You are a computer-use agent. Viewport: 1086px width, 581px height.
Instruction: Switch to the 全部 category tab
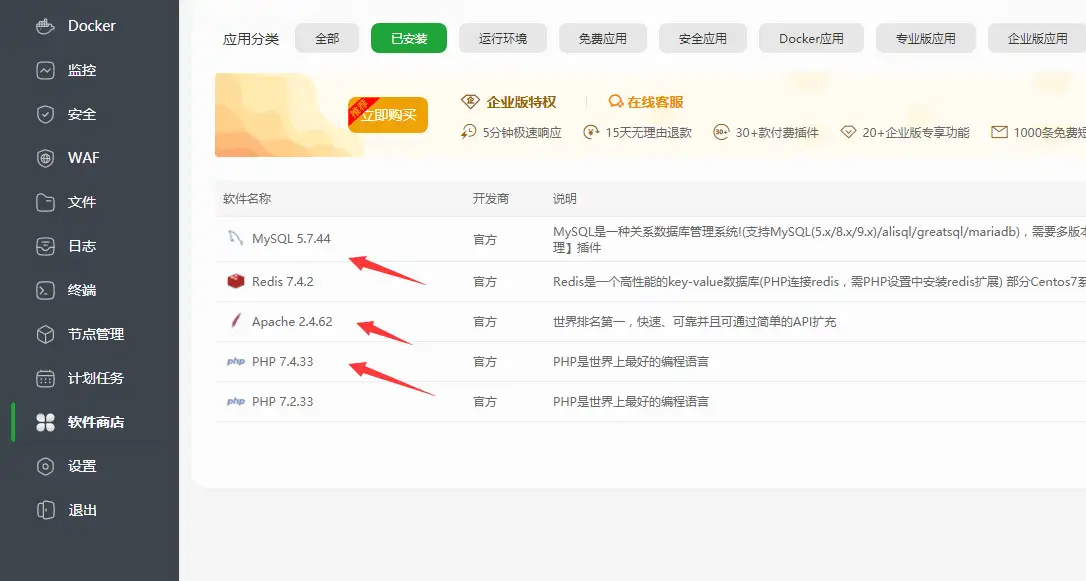point(327,38)
